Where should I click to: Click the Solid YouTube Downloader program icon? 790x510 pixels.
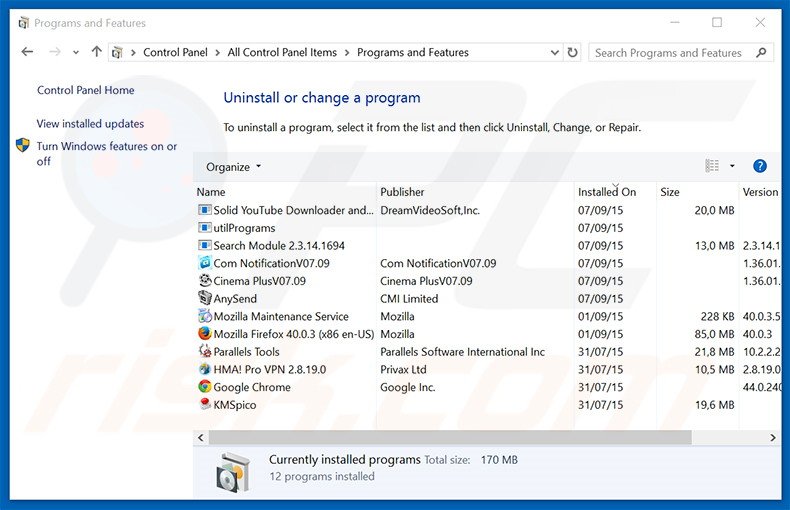[205, 210]
